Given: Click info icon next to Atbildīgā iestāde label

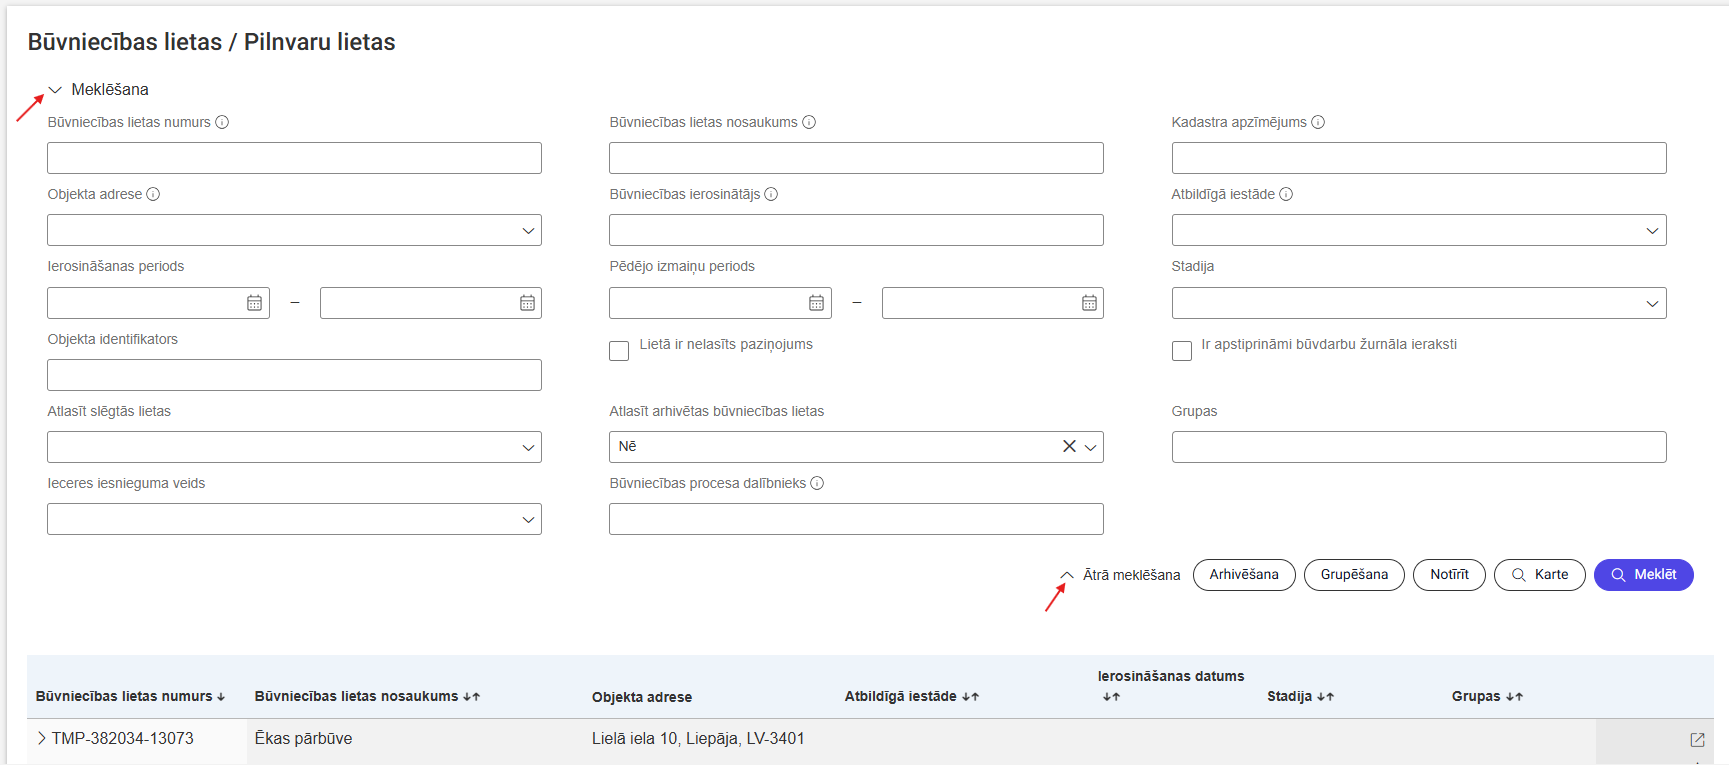Looking at the screenshot, I should pos(1286,194).
